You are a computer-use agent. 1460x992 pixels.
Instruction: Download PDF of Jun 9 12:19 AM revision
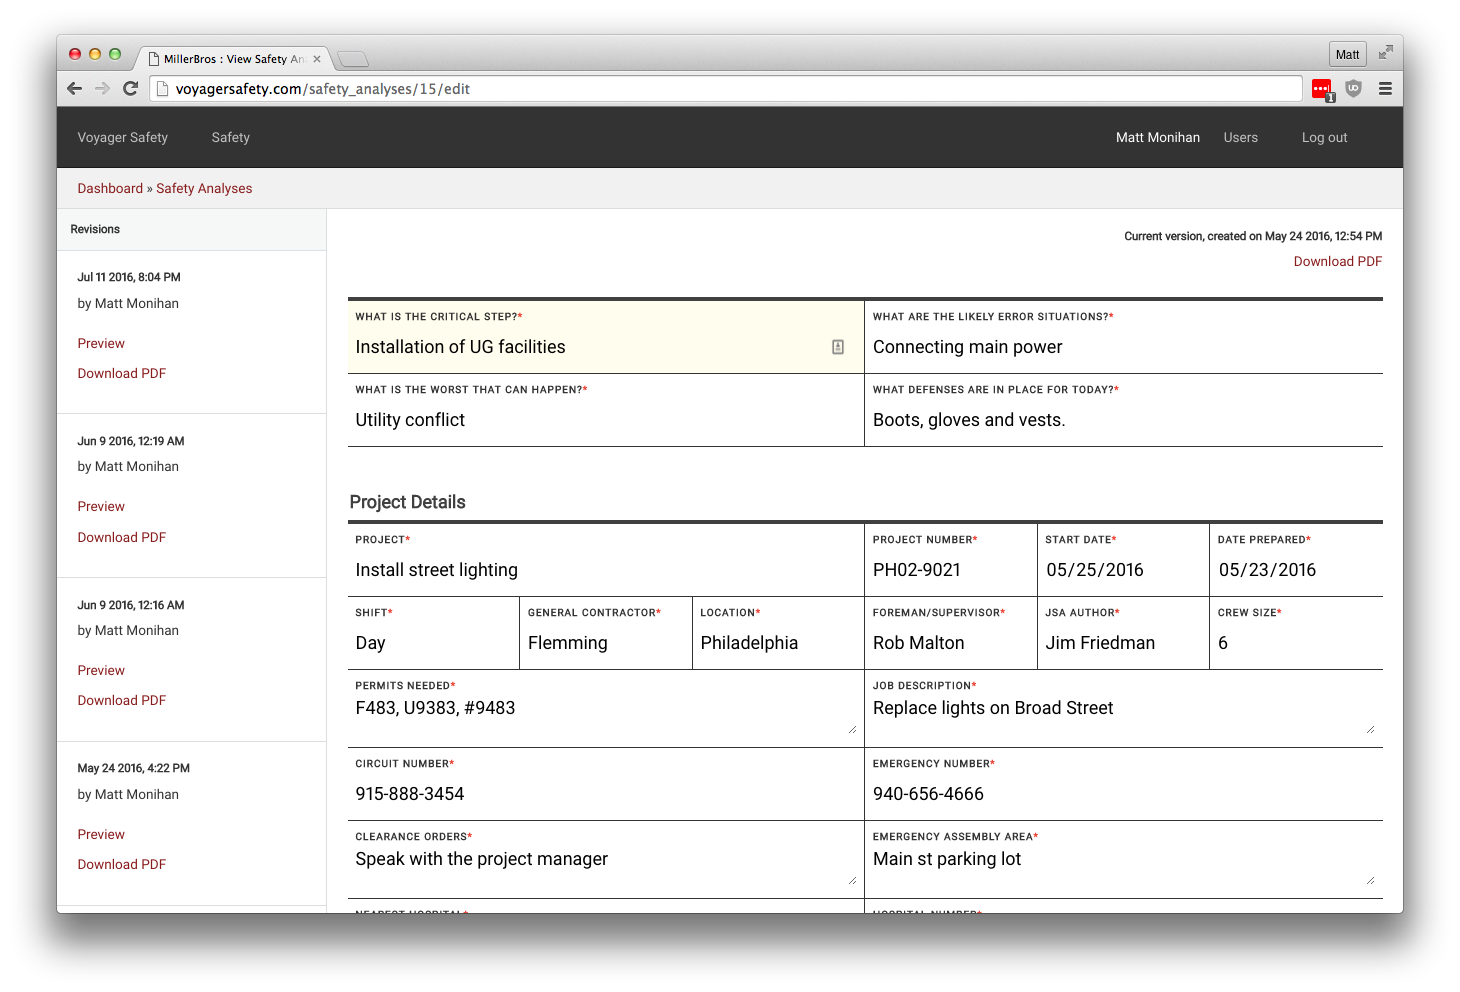point(122,537)
